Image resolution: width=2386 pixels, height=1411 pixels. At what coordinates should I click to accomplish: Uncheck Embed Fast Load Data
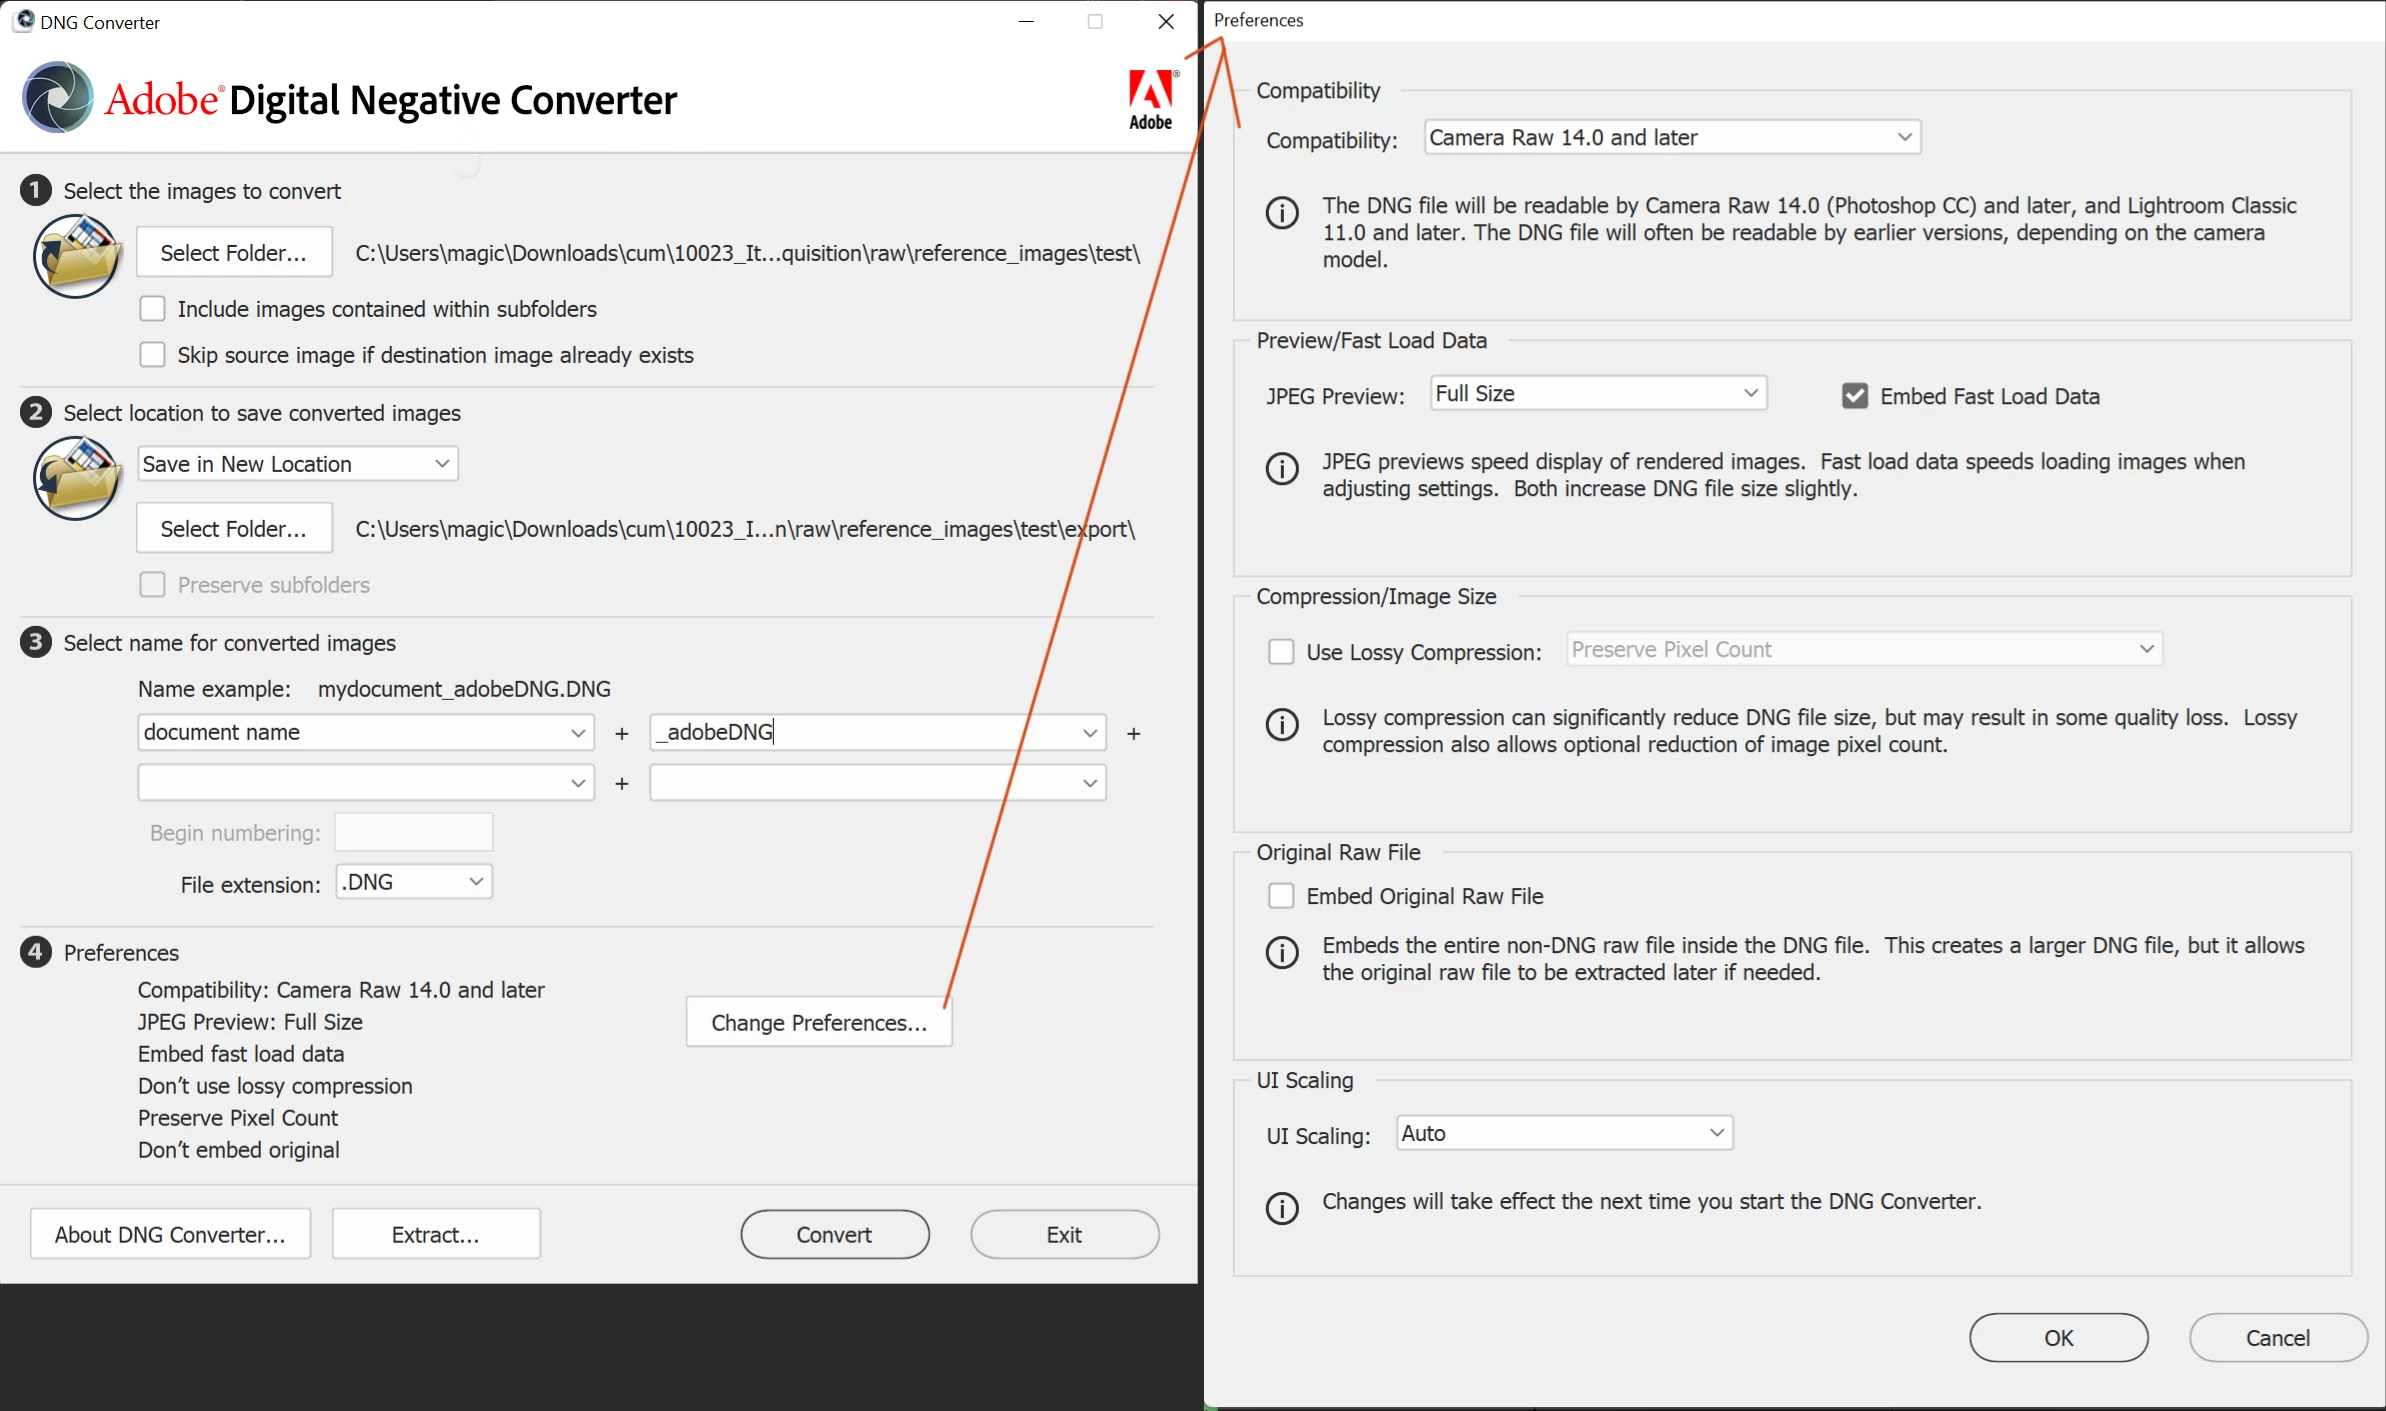point(1854,396)
